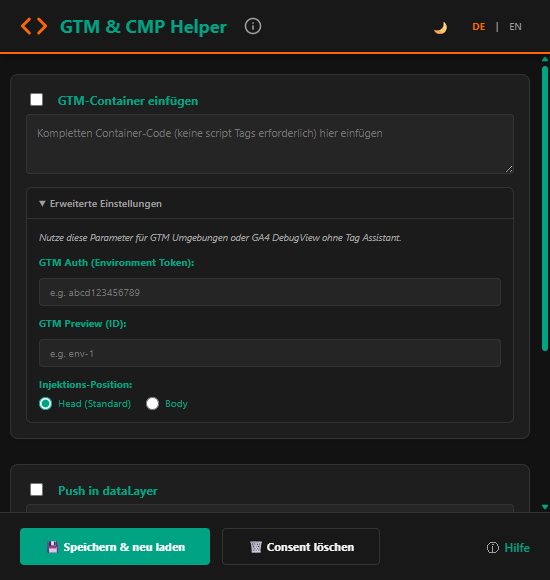
Task: Toggle dark mode with the moon icon
Action: [440, 27]
